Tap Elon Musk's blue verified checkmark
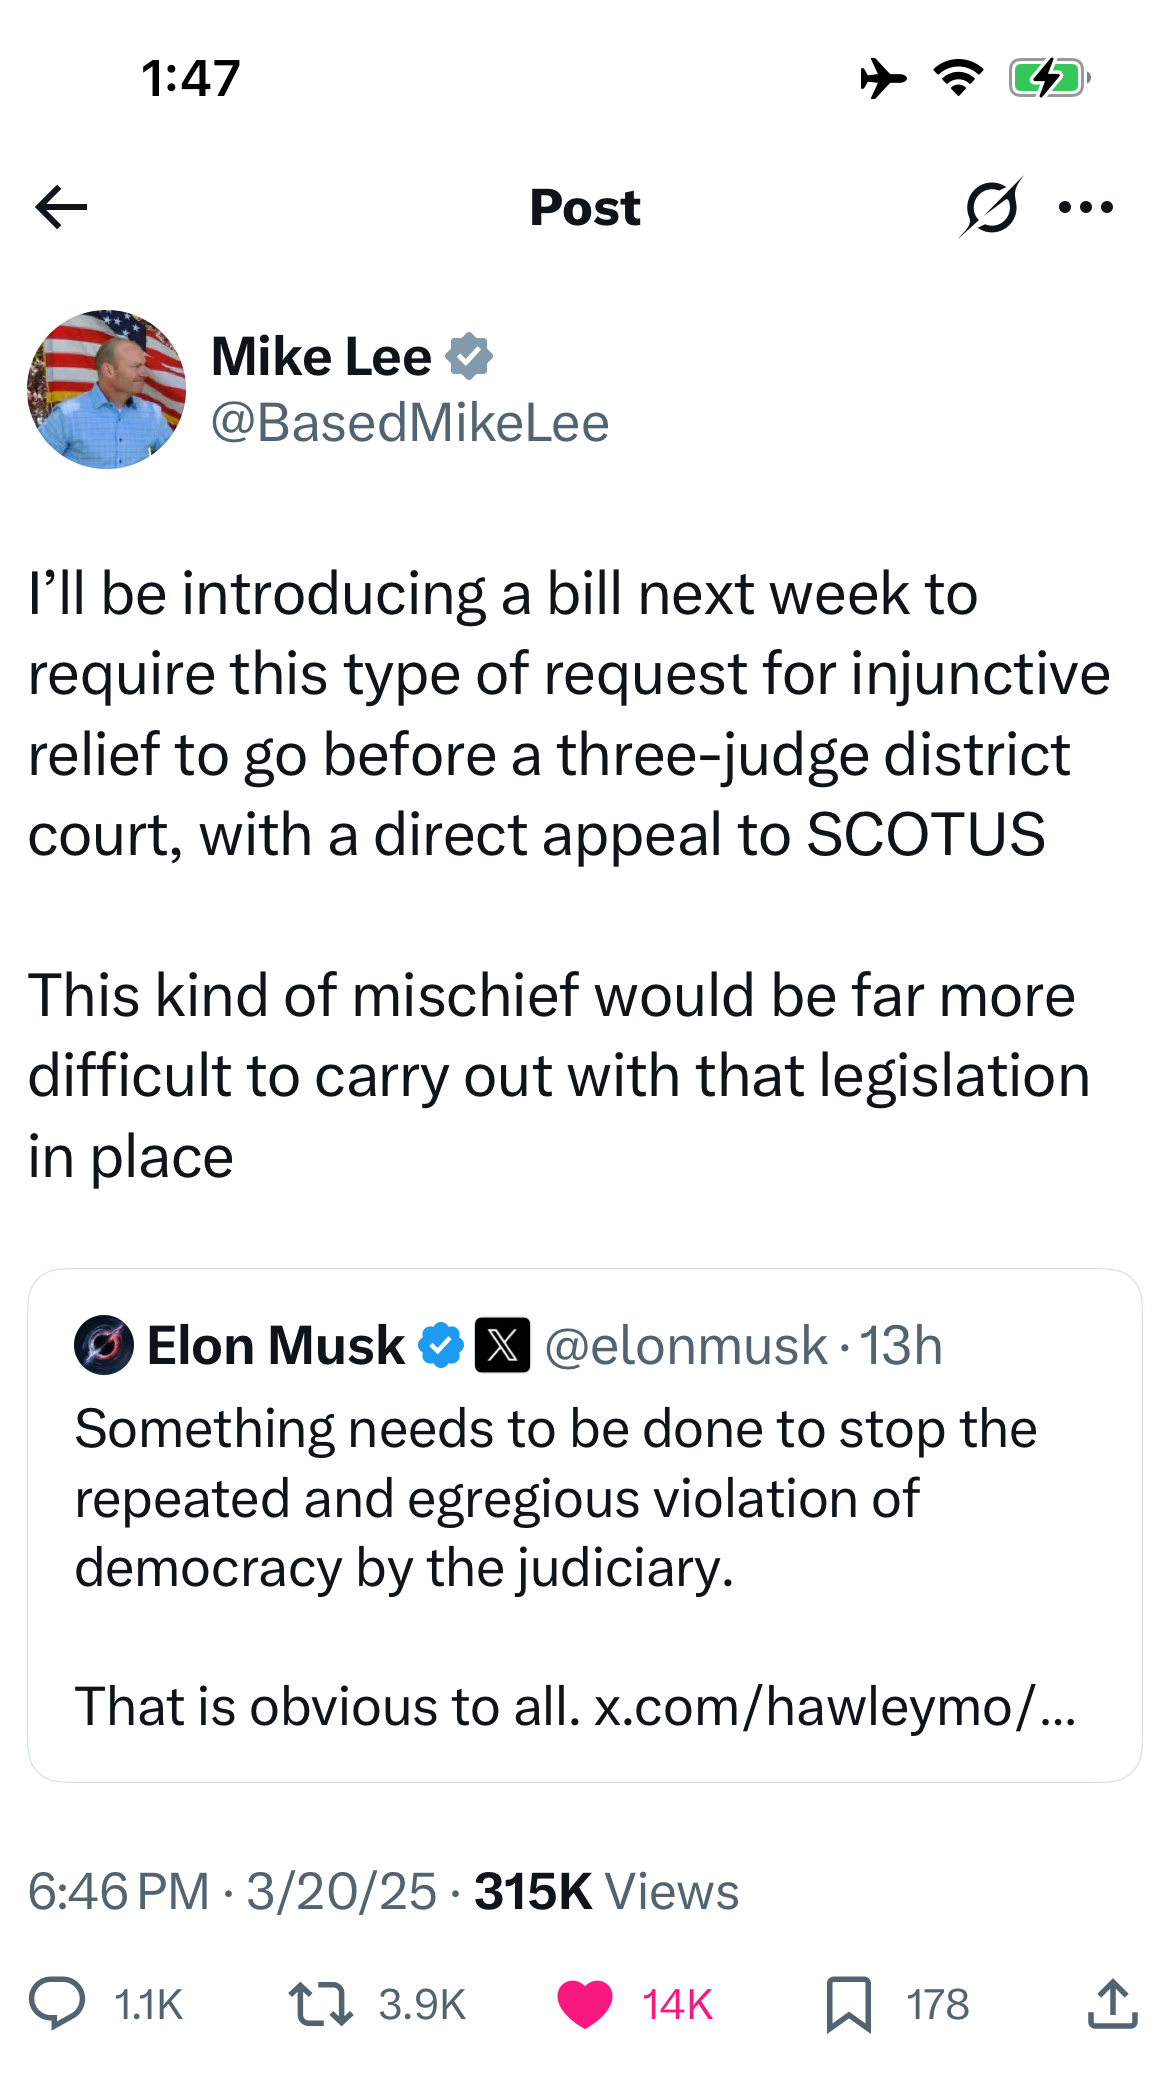Screen dimensions: 1170x2100 point(441,1345)
